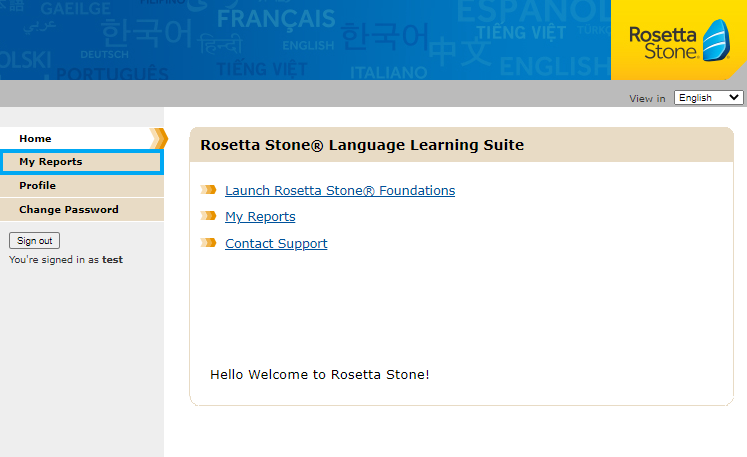This screenshot has height=457, width=747.
Task: Open the Change Password page
Action: 69,210
